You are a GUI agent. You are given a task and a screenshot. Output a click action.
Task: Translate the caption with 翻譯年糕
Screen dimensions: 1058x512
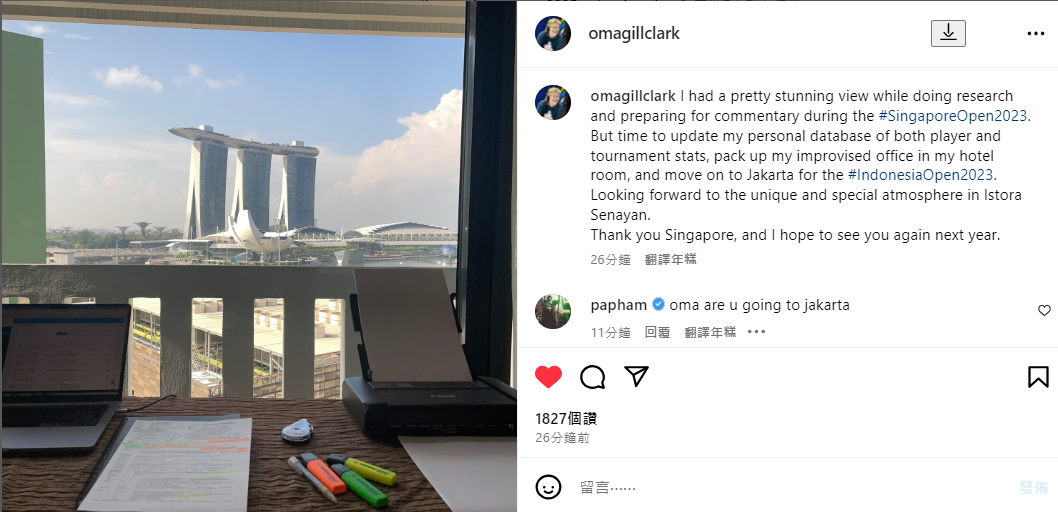tap(670, 259)
